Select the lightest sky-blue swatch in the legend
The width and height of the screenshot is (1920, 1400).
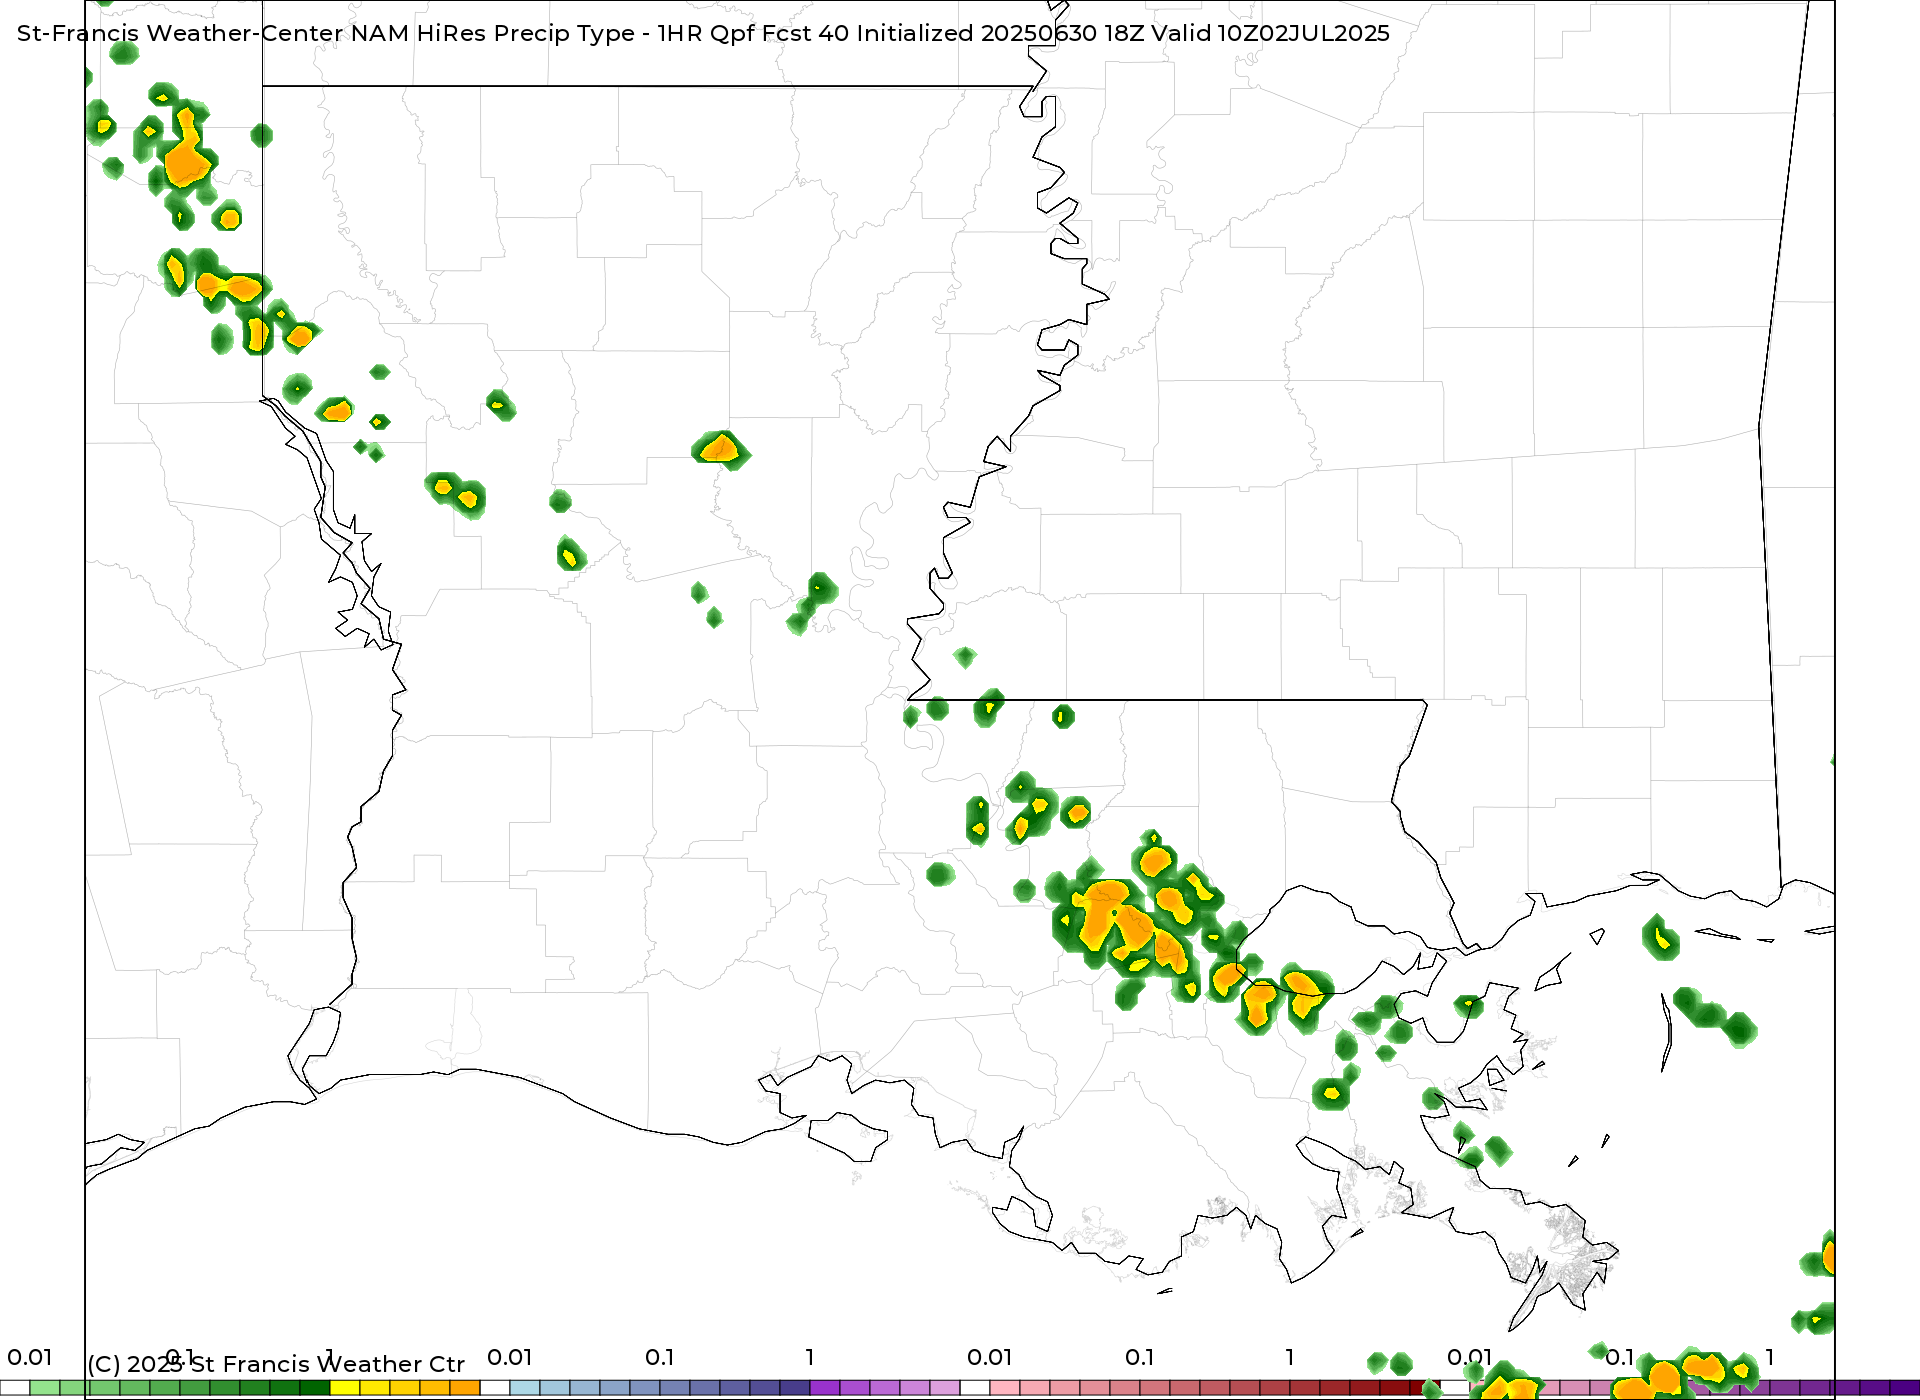525,1388
